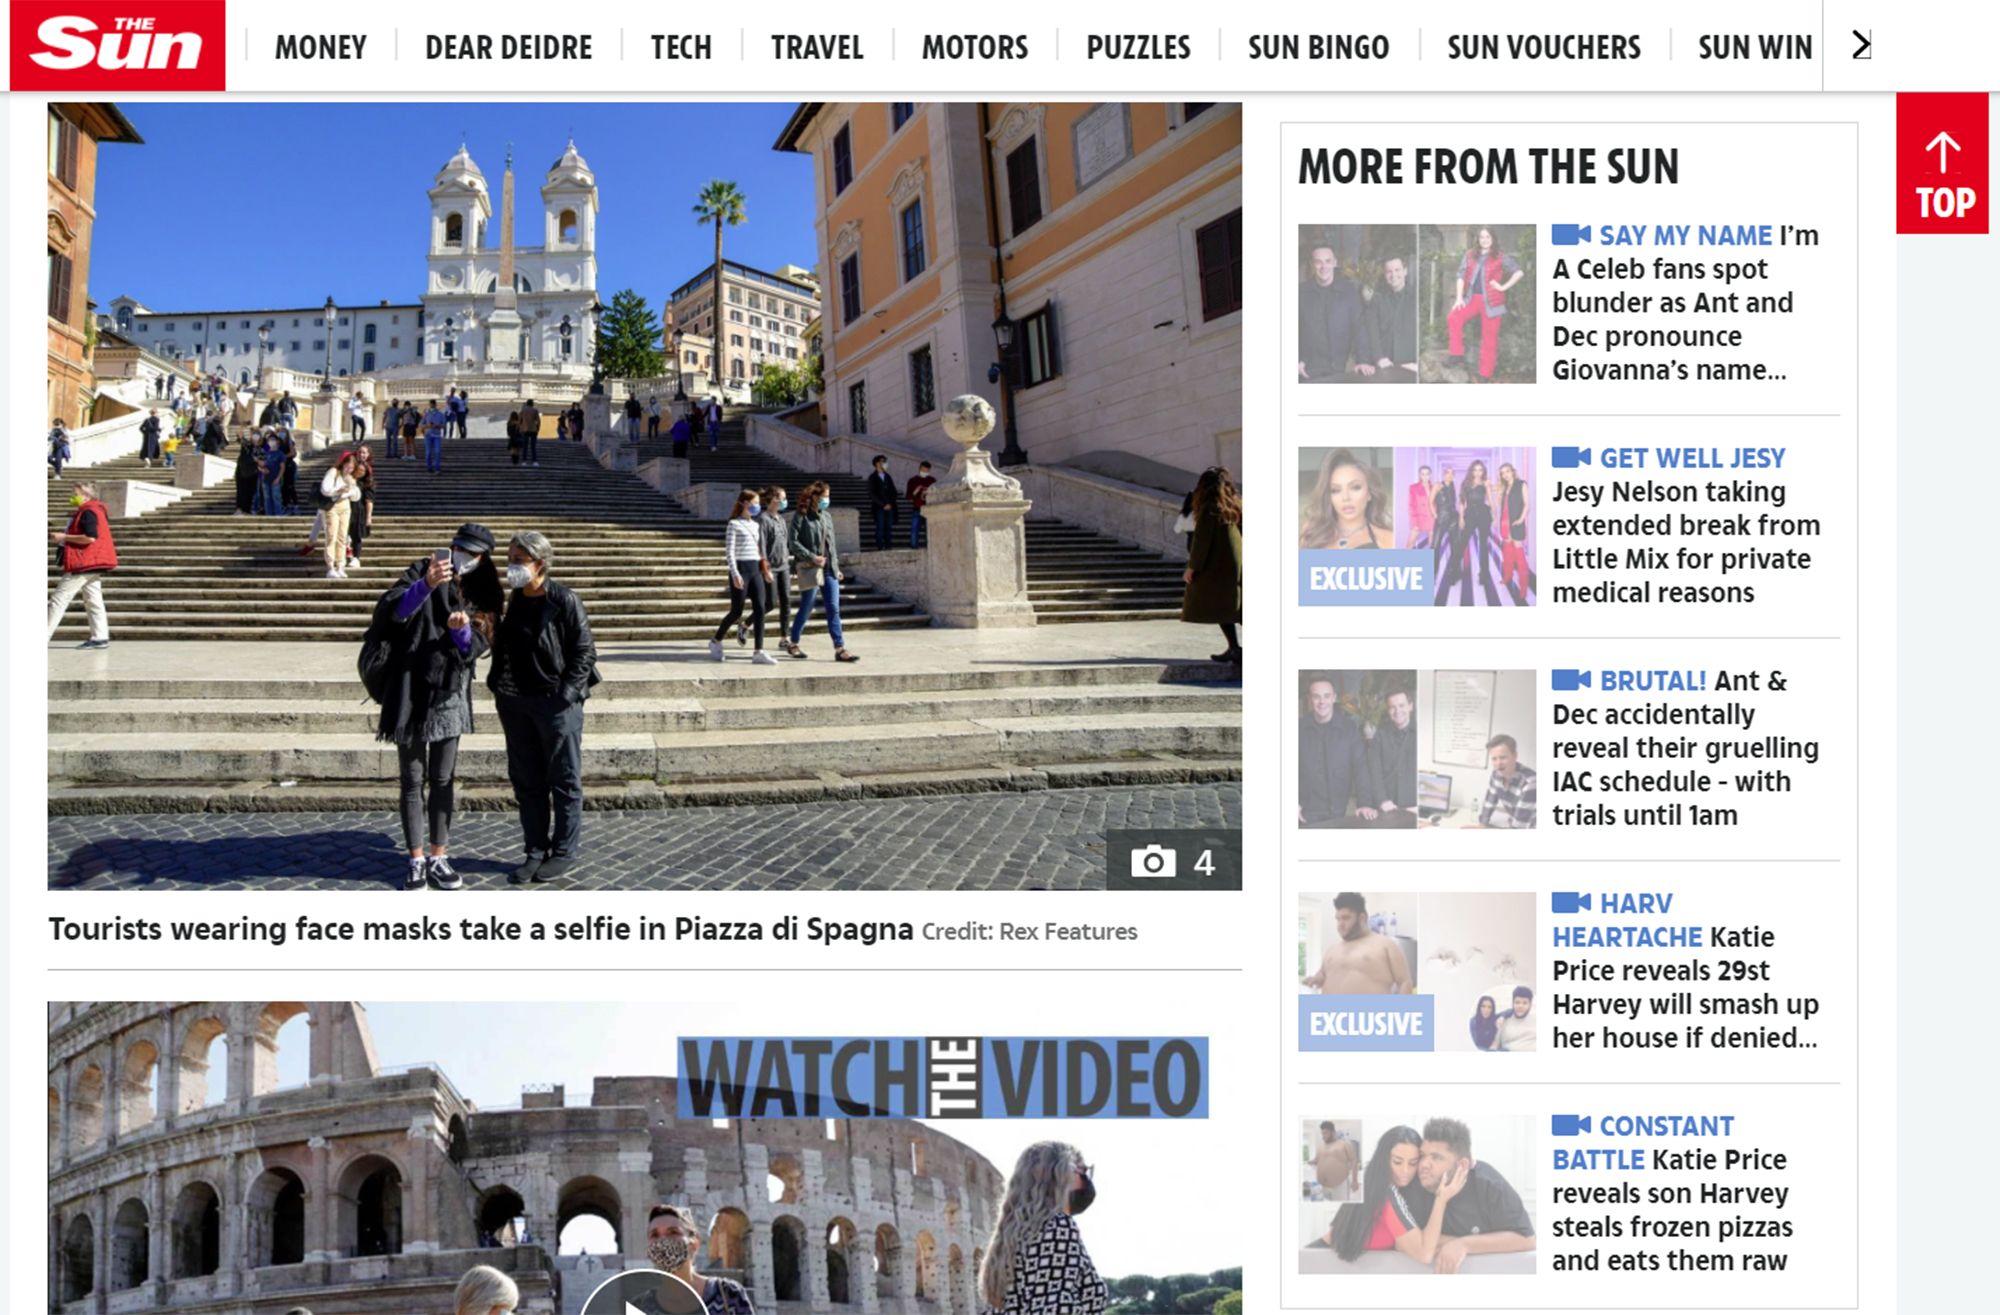Open the Ant and Dec Giovanna thumbnail
Screen dimensions: 2000x1315
[x=1417, y=304]
